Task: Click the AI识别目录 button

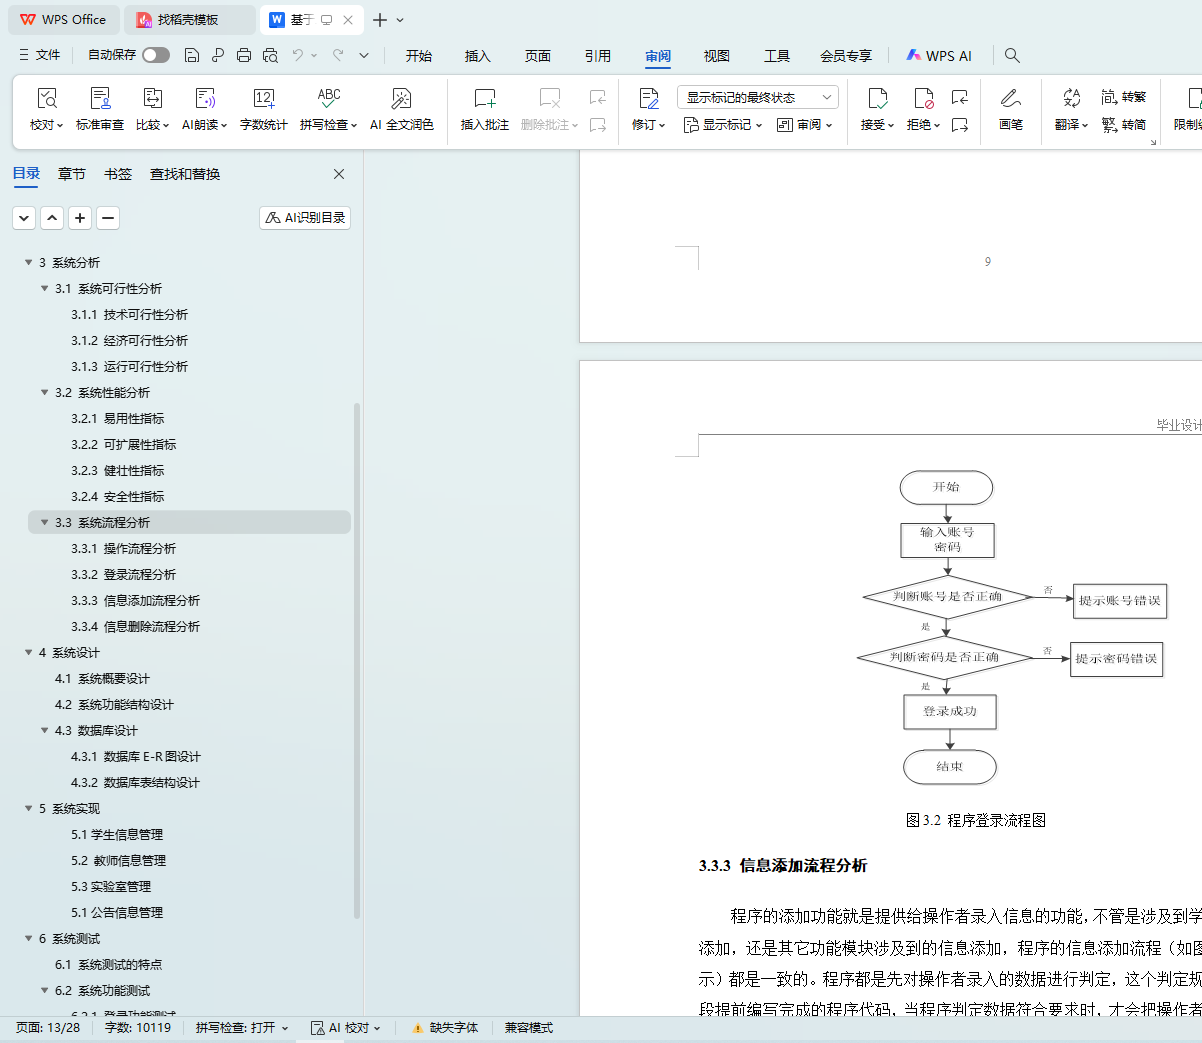Action: coord(305,217)
